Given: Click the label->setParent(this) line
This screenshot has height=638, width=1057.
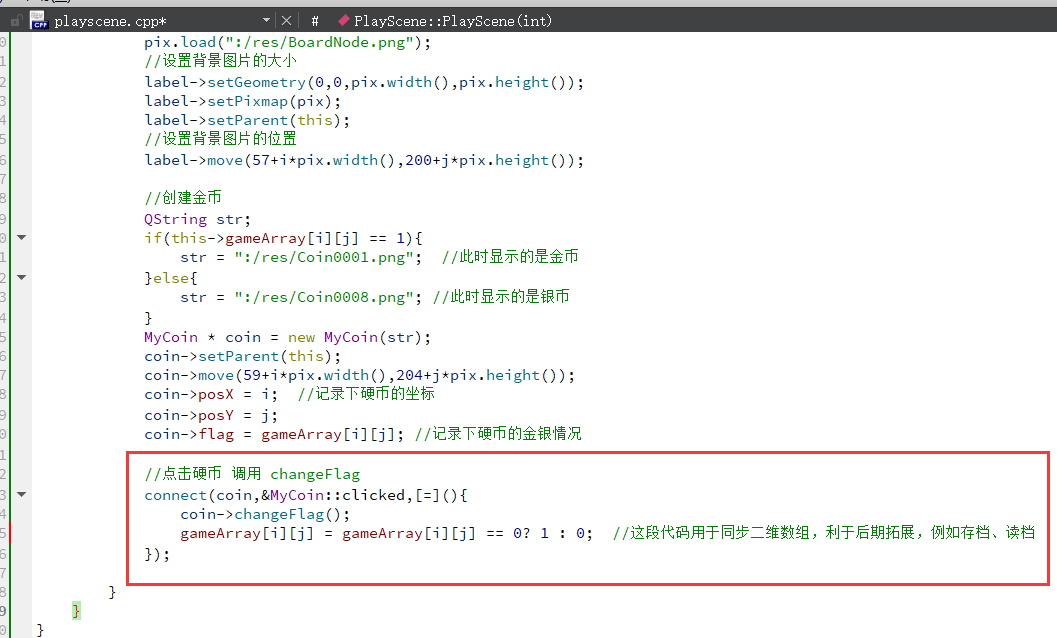Looking at the screenshot, I should pos(247,121).
